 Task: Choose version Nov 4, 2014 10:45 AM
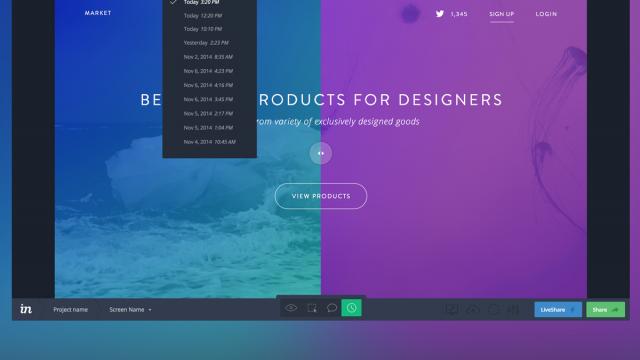pyautogui.click(x=209, y=142)
